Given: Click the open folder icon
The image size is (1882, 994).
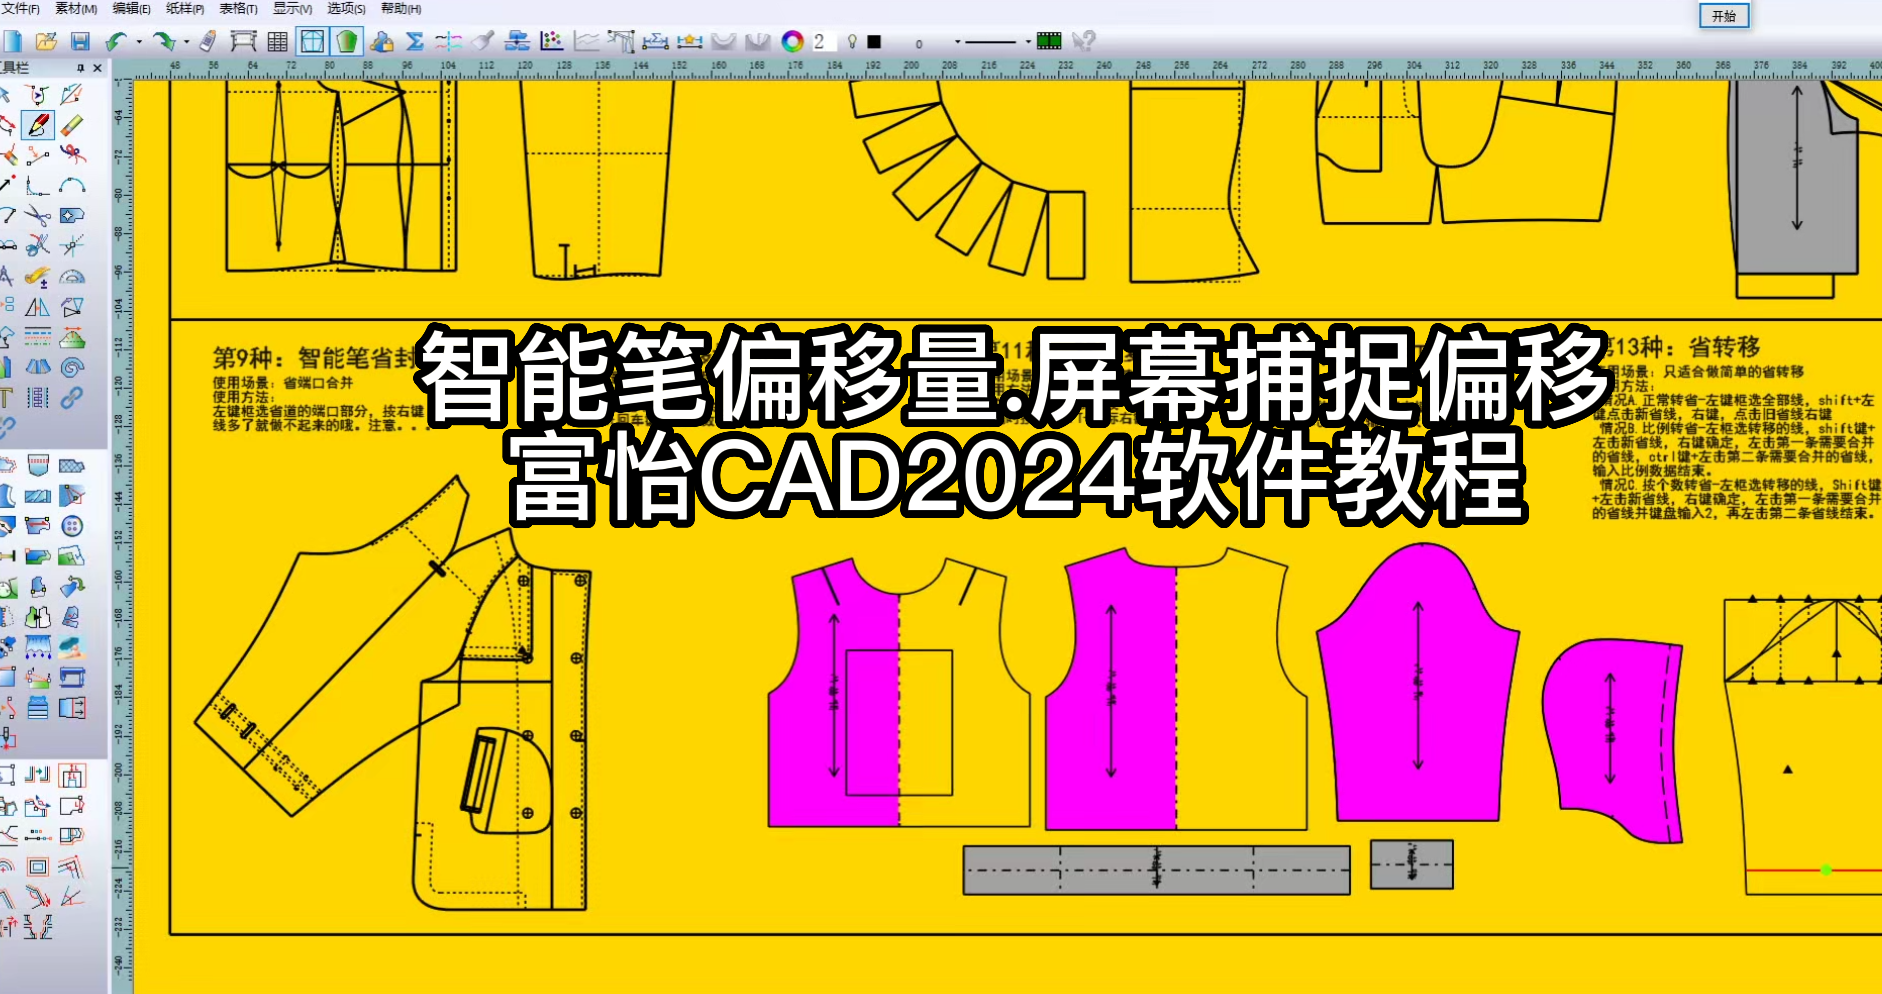Looking at the screenshot, I should (46, 41).
